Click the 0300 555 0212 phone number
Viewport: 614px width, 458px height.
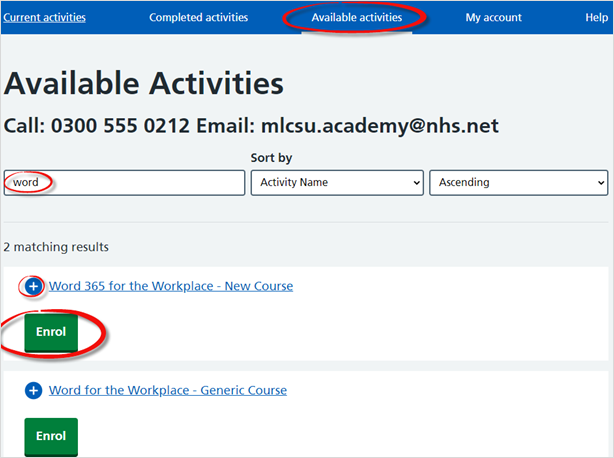pyautogui.click(x=120, y=126)
